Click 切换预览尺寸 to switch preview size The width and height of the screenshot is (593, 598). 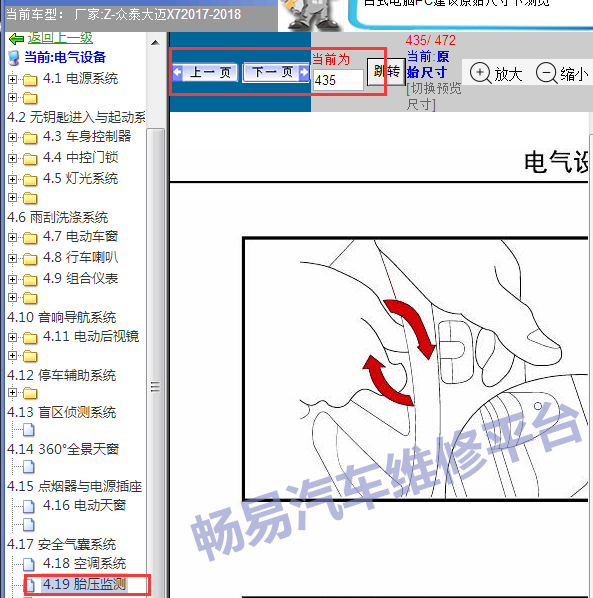pos(434,96)
